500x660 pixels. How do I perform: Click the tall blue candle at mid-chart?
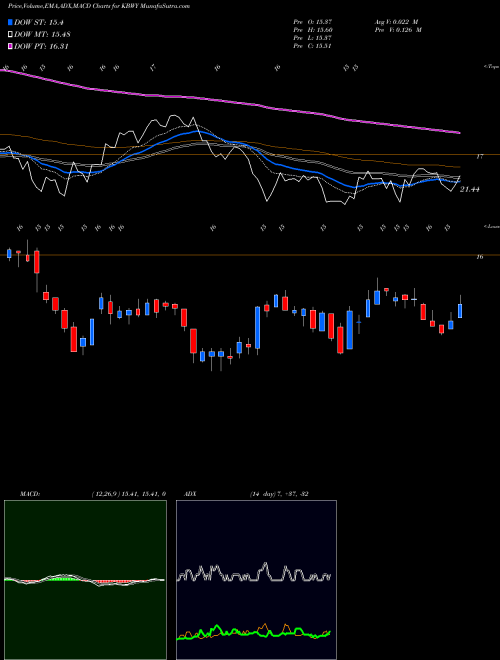pos(257,327)
